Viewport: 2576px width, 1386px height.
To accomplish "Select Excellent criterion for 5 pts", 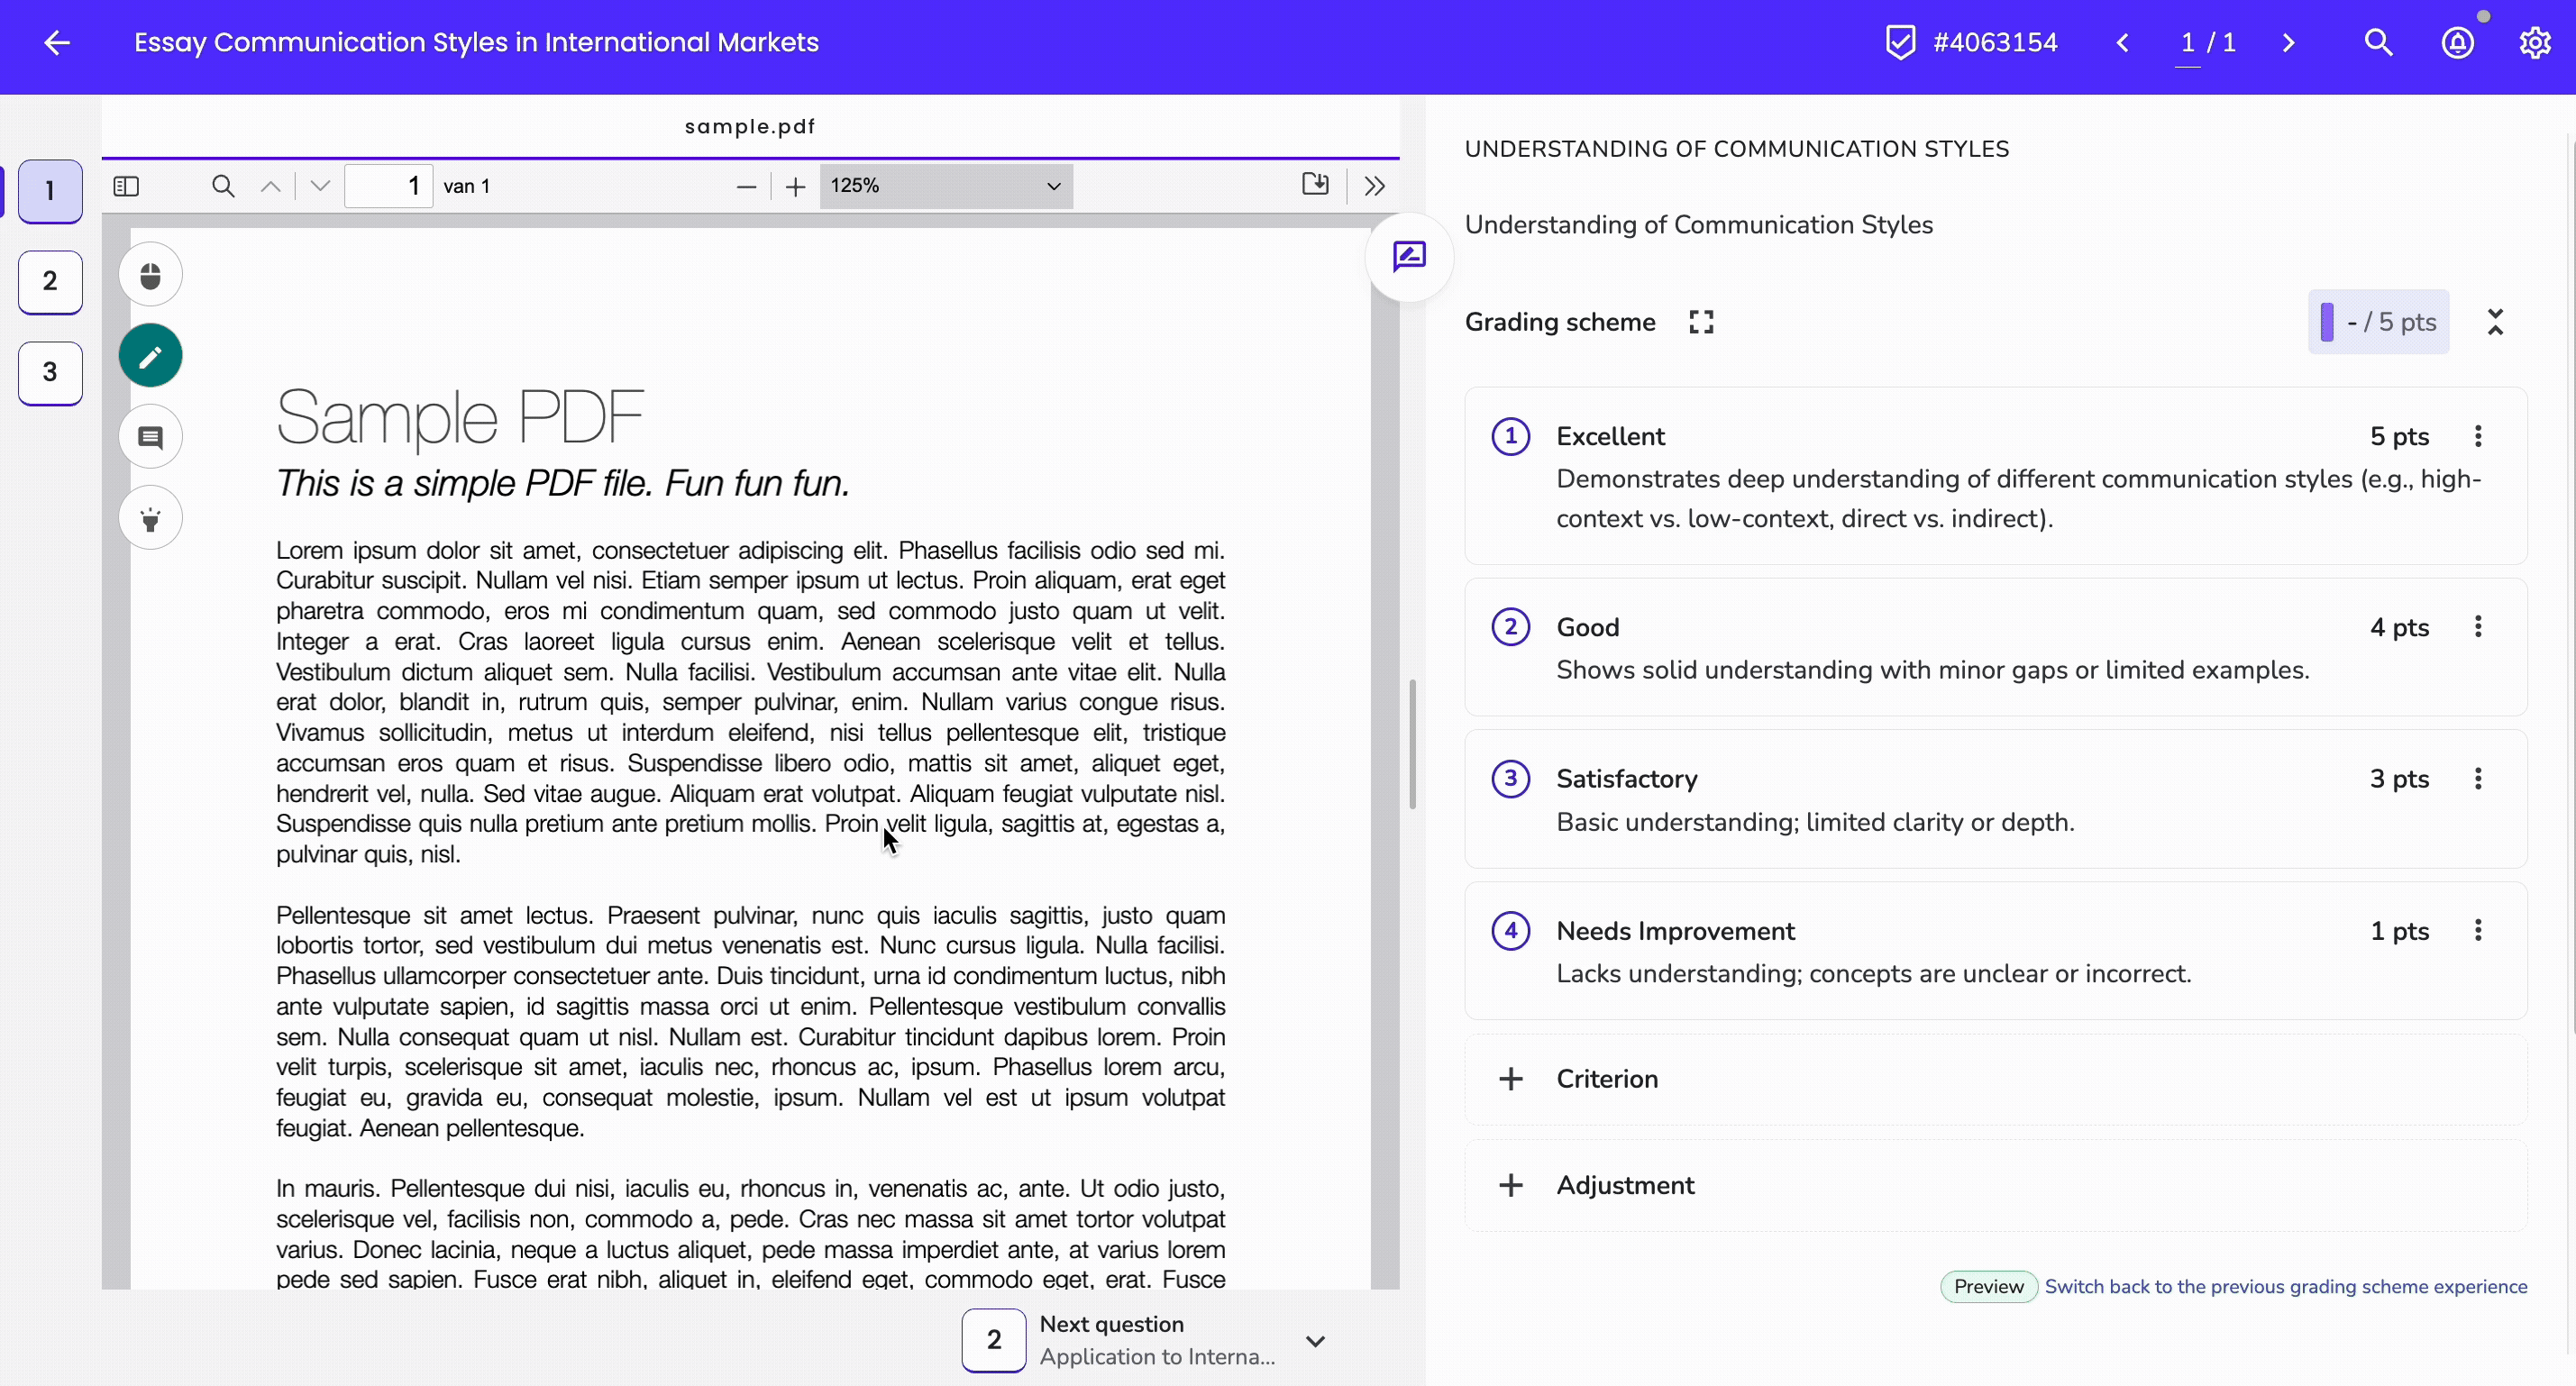I will [1995, 476].
